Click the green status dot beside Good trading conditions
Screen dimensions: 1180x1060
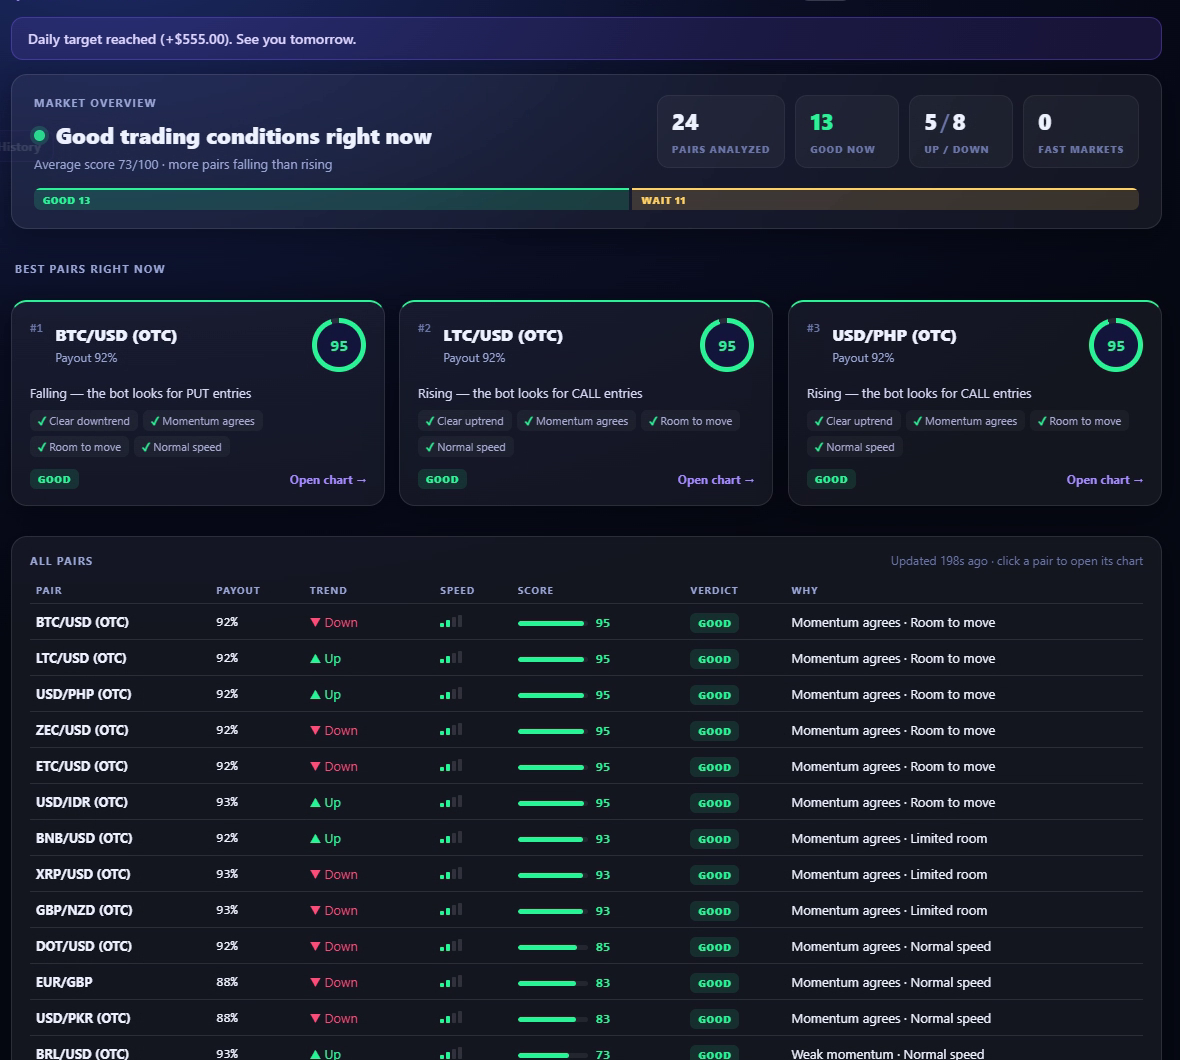pos(40,135)
